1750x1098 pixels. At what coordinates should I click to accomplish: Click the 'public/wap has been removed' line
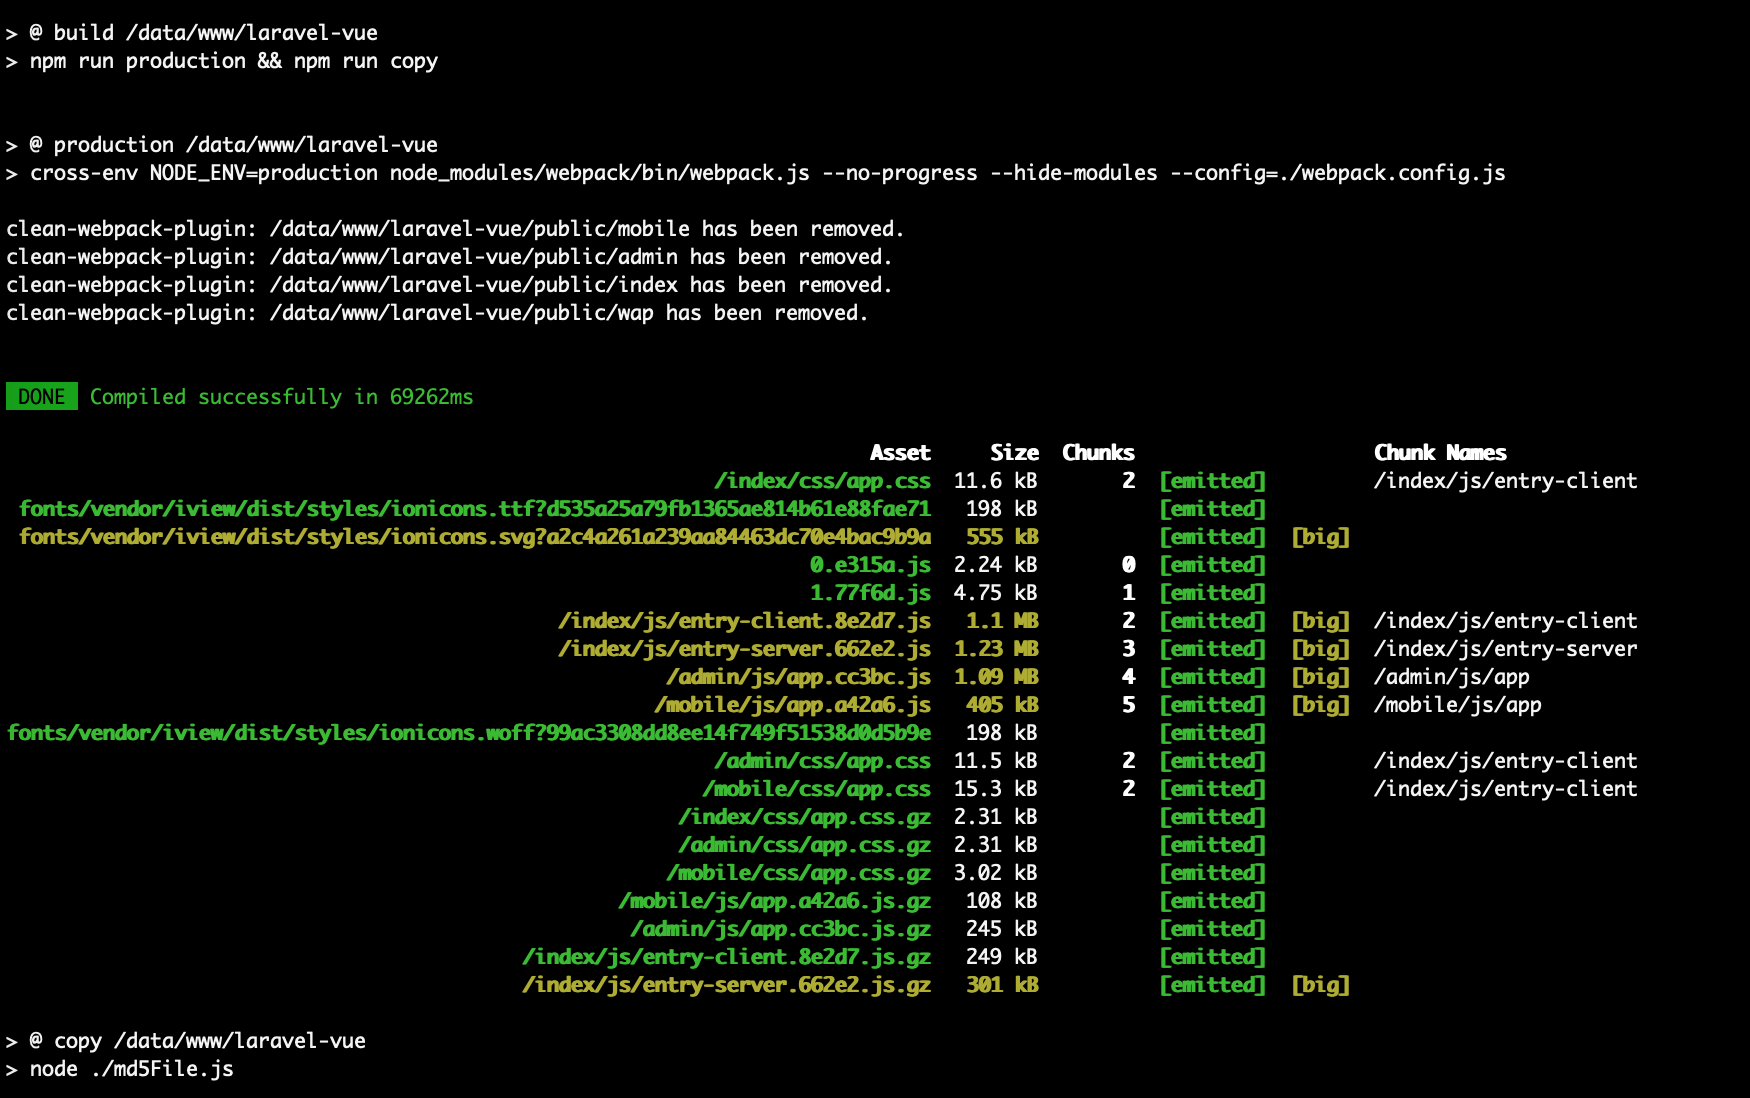click(x=437, y=313)
